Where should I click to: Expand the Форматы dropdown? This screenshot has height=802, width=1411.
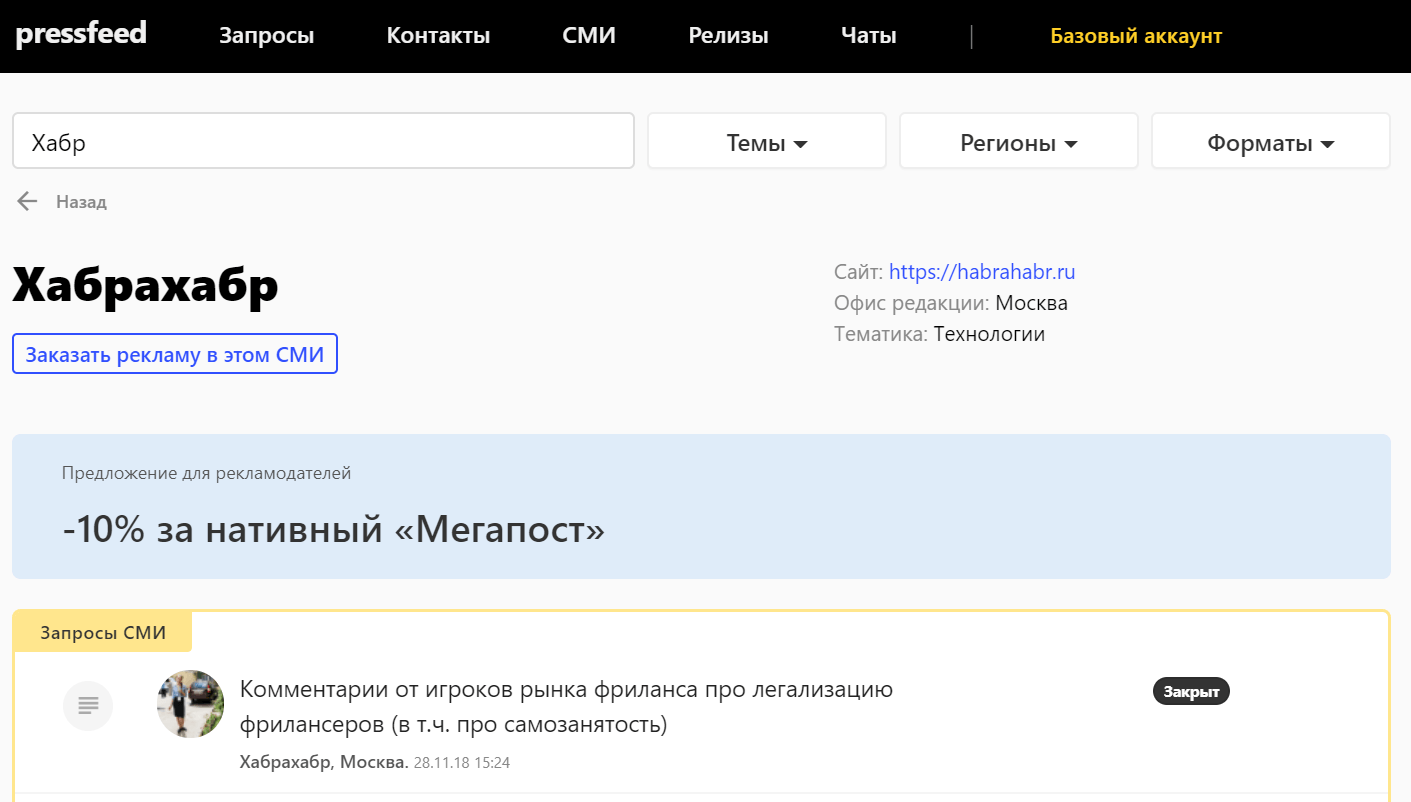pos(1270,143)
